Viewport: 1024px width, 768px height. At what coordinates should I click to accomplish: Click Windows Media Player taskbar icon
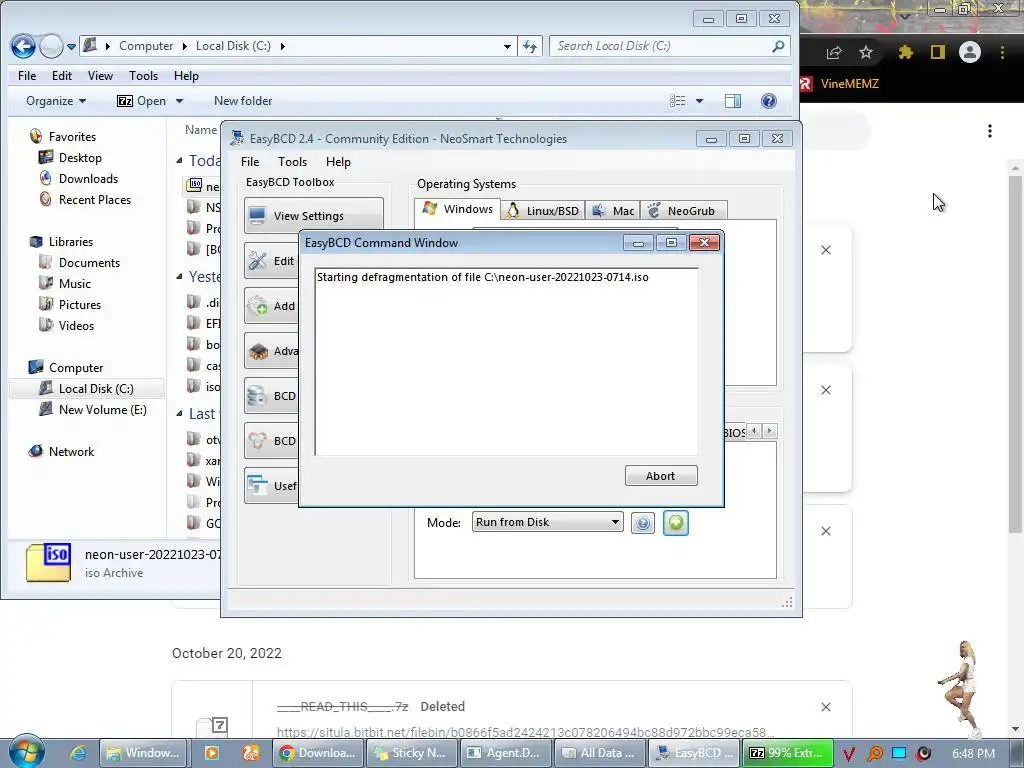[212, 752]
